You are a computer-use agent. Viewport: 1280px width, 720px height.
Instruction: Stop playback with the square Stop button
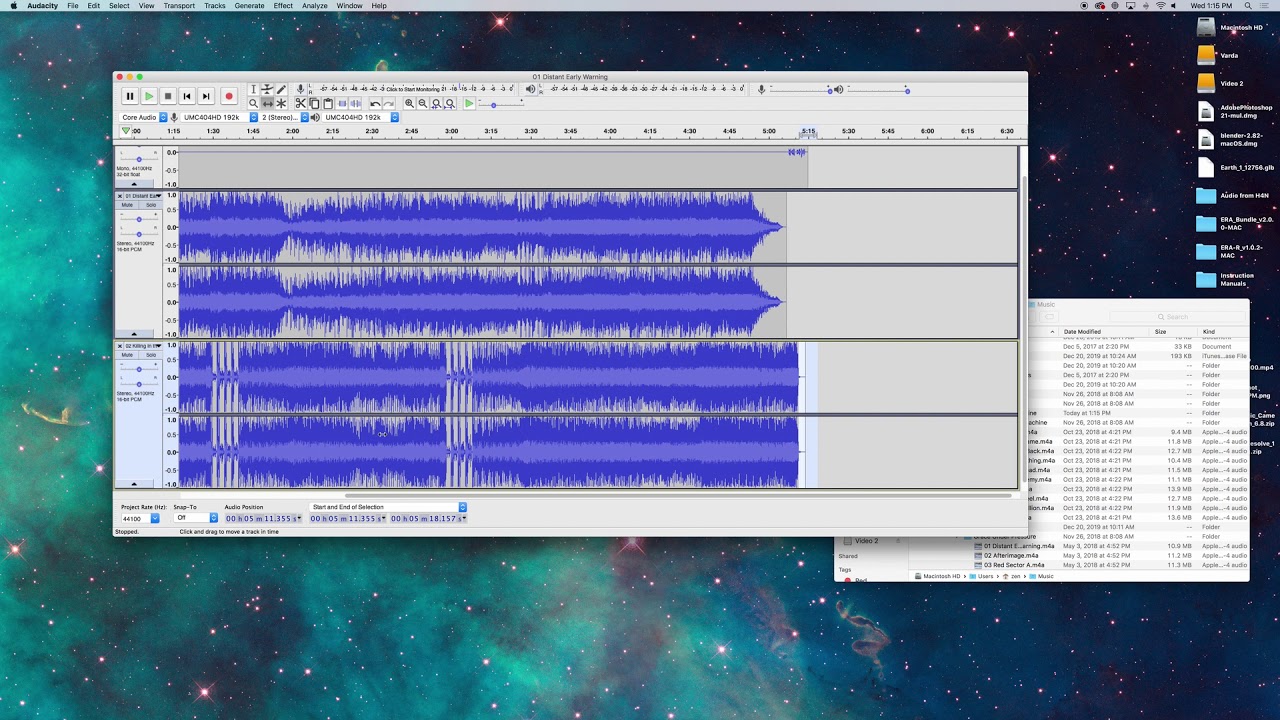pyautogui.click(x=167, y=96)
